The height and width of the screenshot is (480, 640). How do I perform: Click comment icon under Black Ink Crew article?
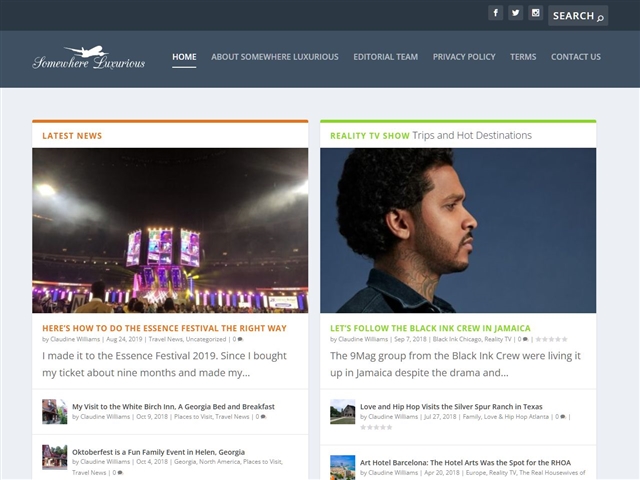524,339
